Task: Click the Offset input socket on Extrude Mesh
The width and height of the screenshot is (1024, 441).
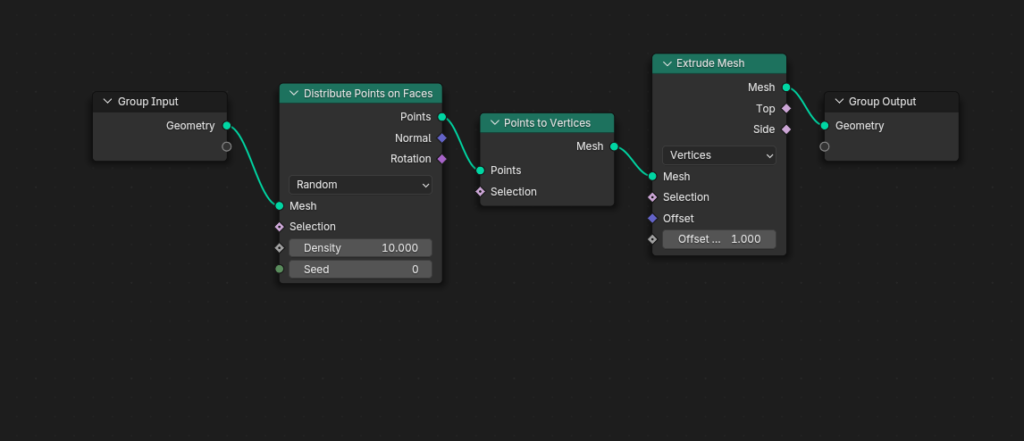Action: point(652,218)
